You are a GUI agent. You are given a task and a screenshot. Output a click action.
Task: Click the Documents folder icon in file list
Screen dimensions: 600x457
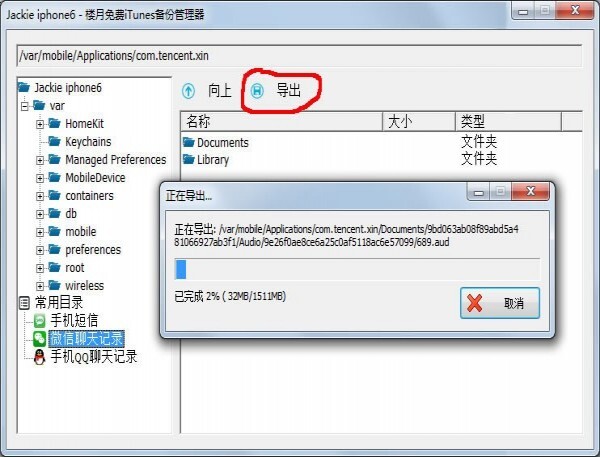click(189, 142)
